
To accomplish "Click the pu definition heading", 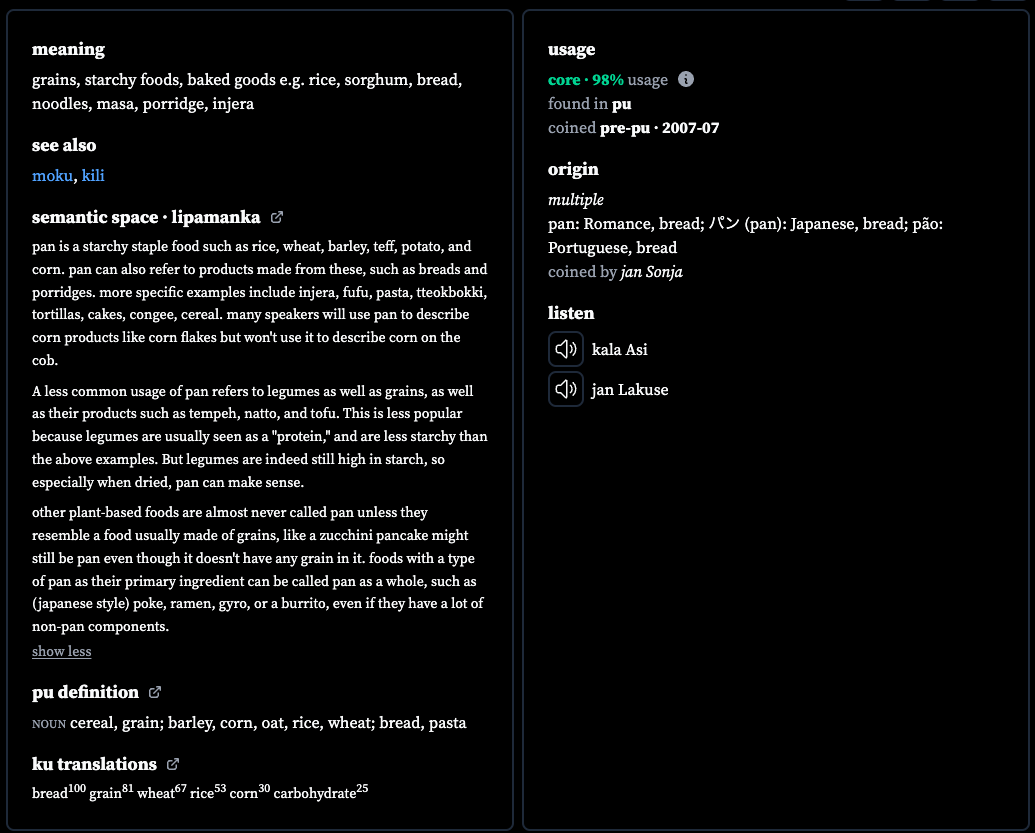I will (x=85, y=692).
